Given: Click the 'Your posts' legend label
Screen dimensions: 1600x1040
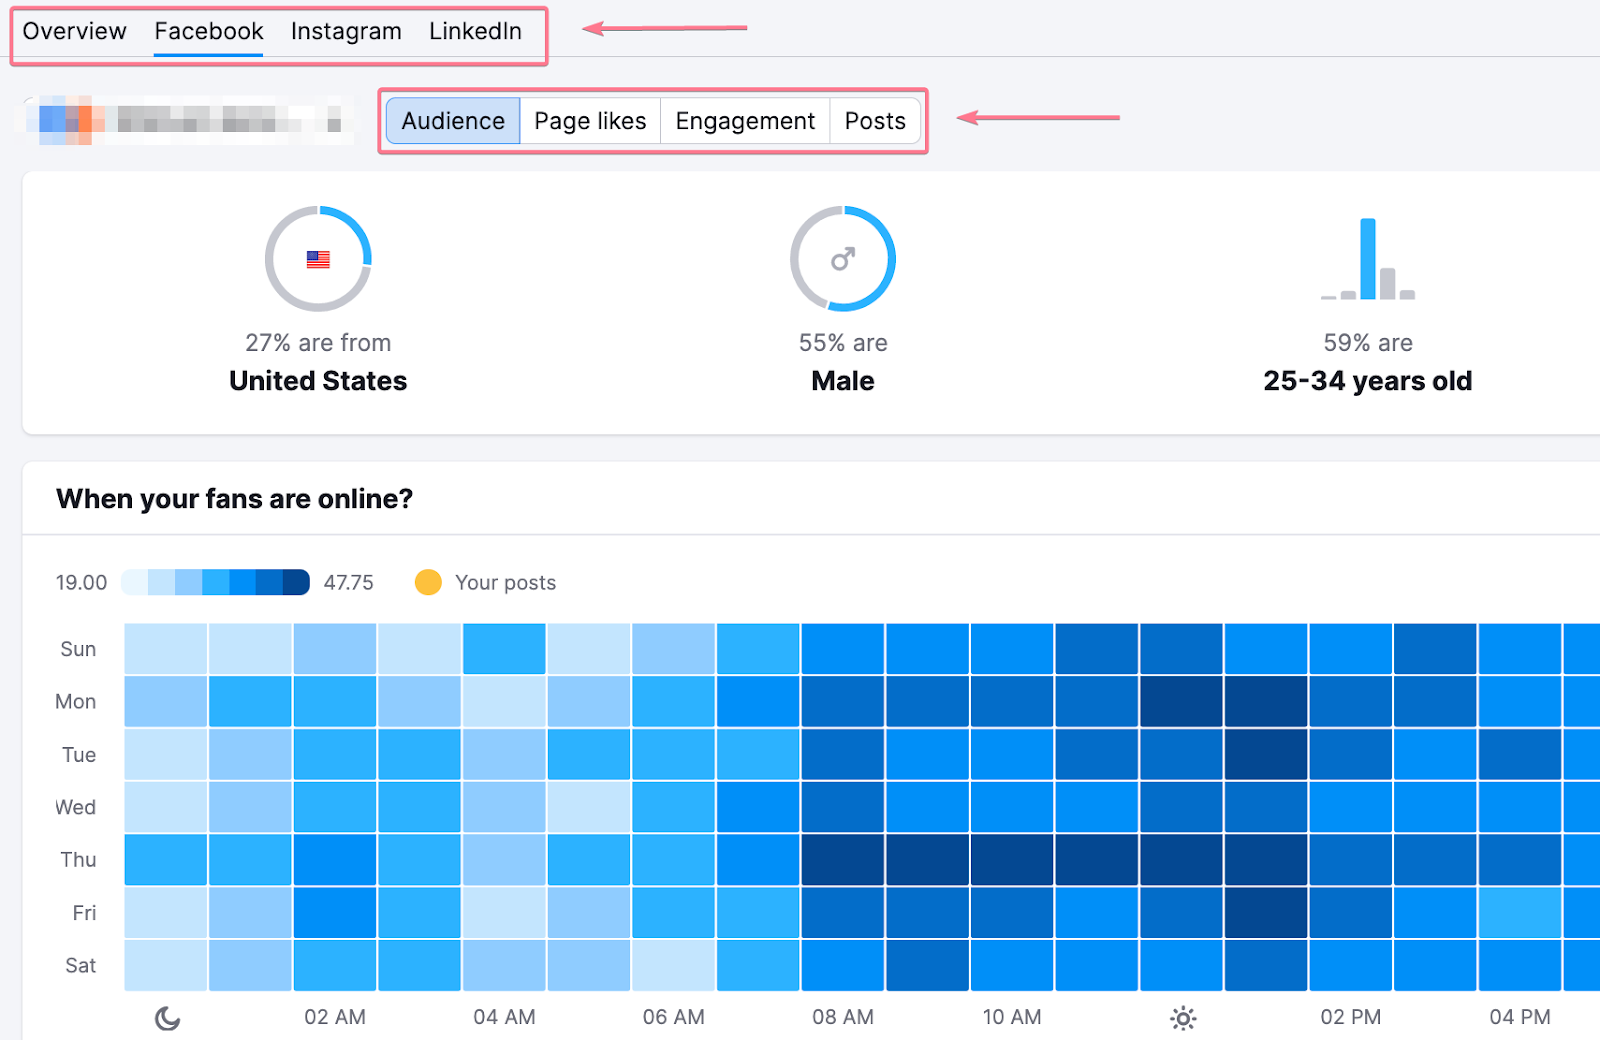Looking at the screenshot, I should 505,582.
